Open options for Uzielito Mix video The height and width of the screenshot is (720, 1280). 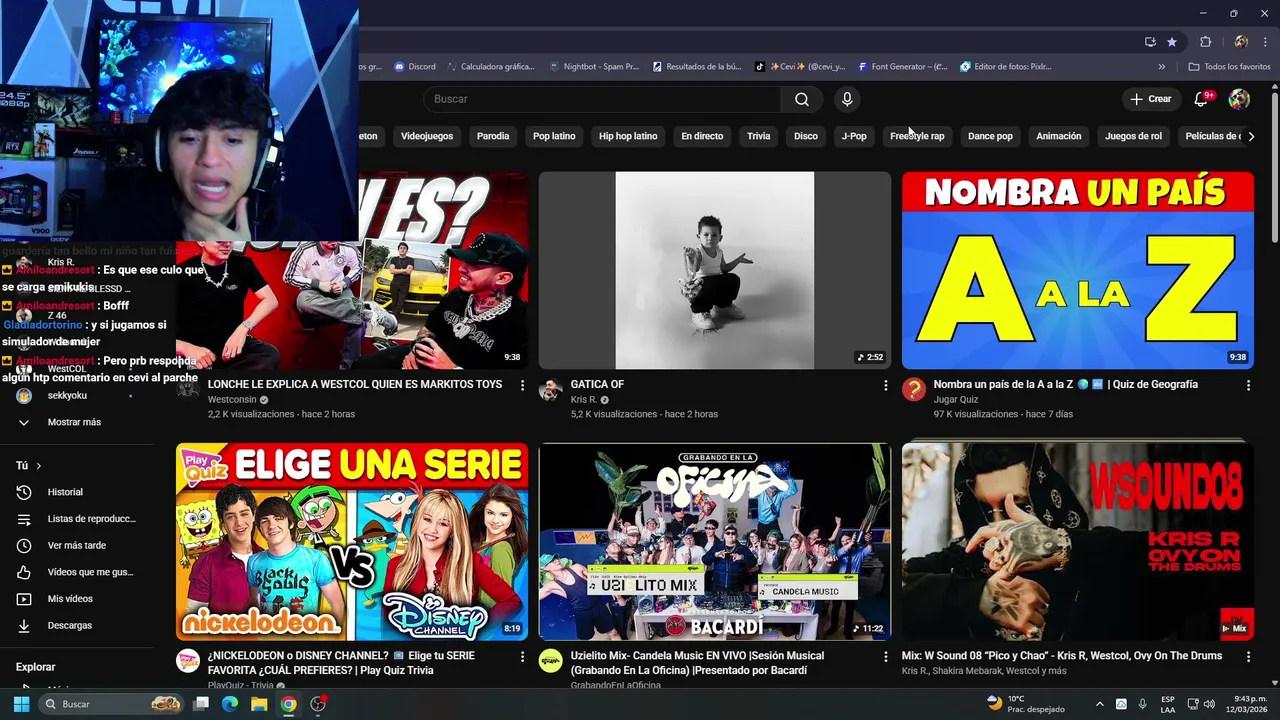885,656
